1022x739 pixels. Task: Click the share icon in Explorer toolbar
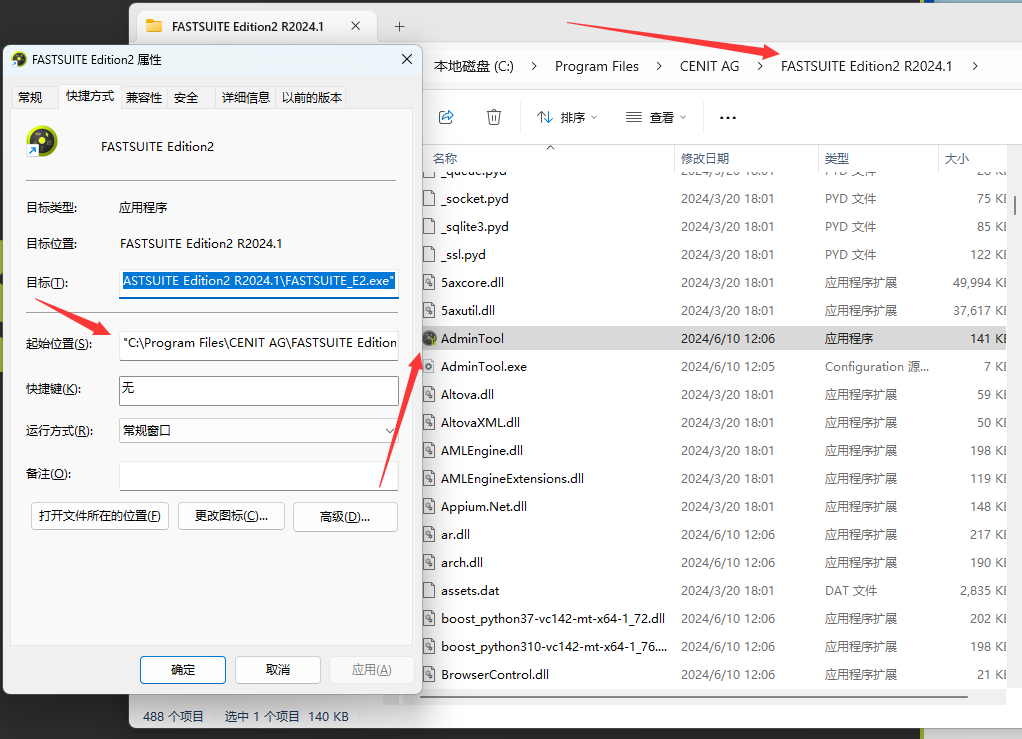point(446,117)
